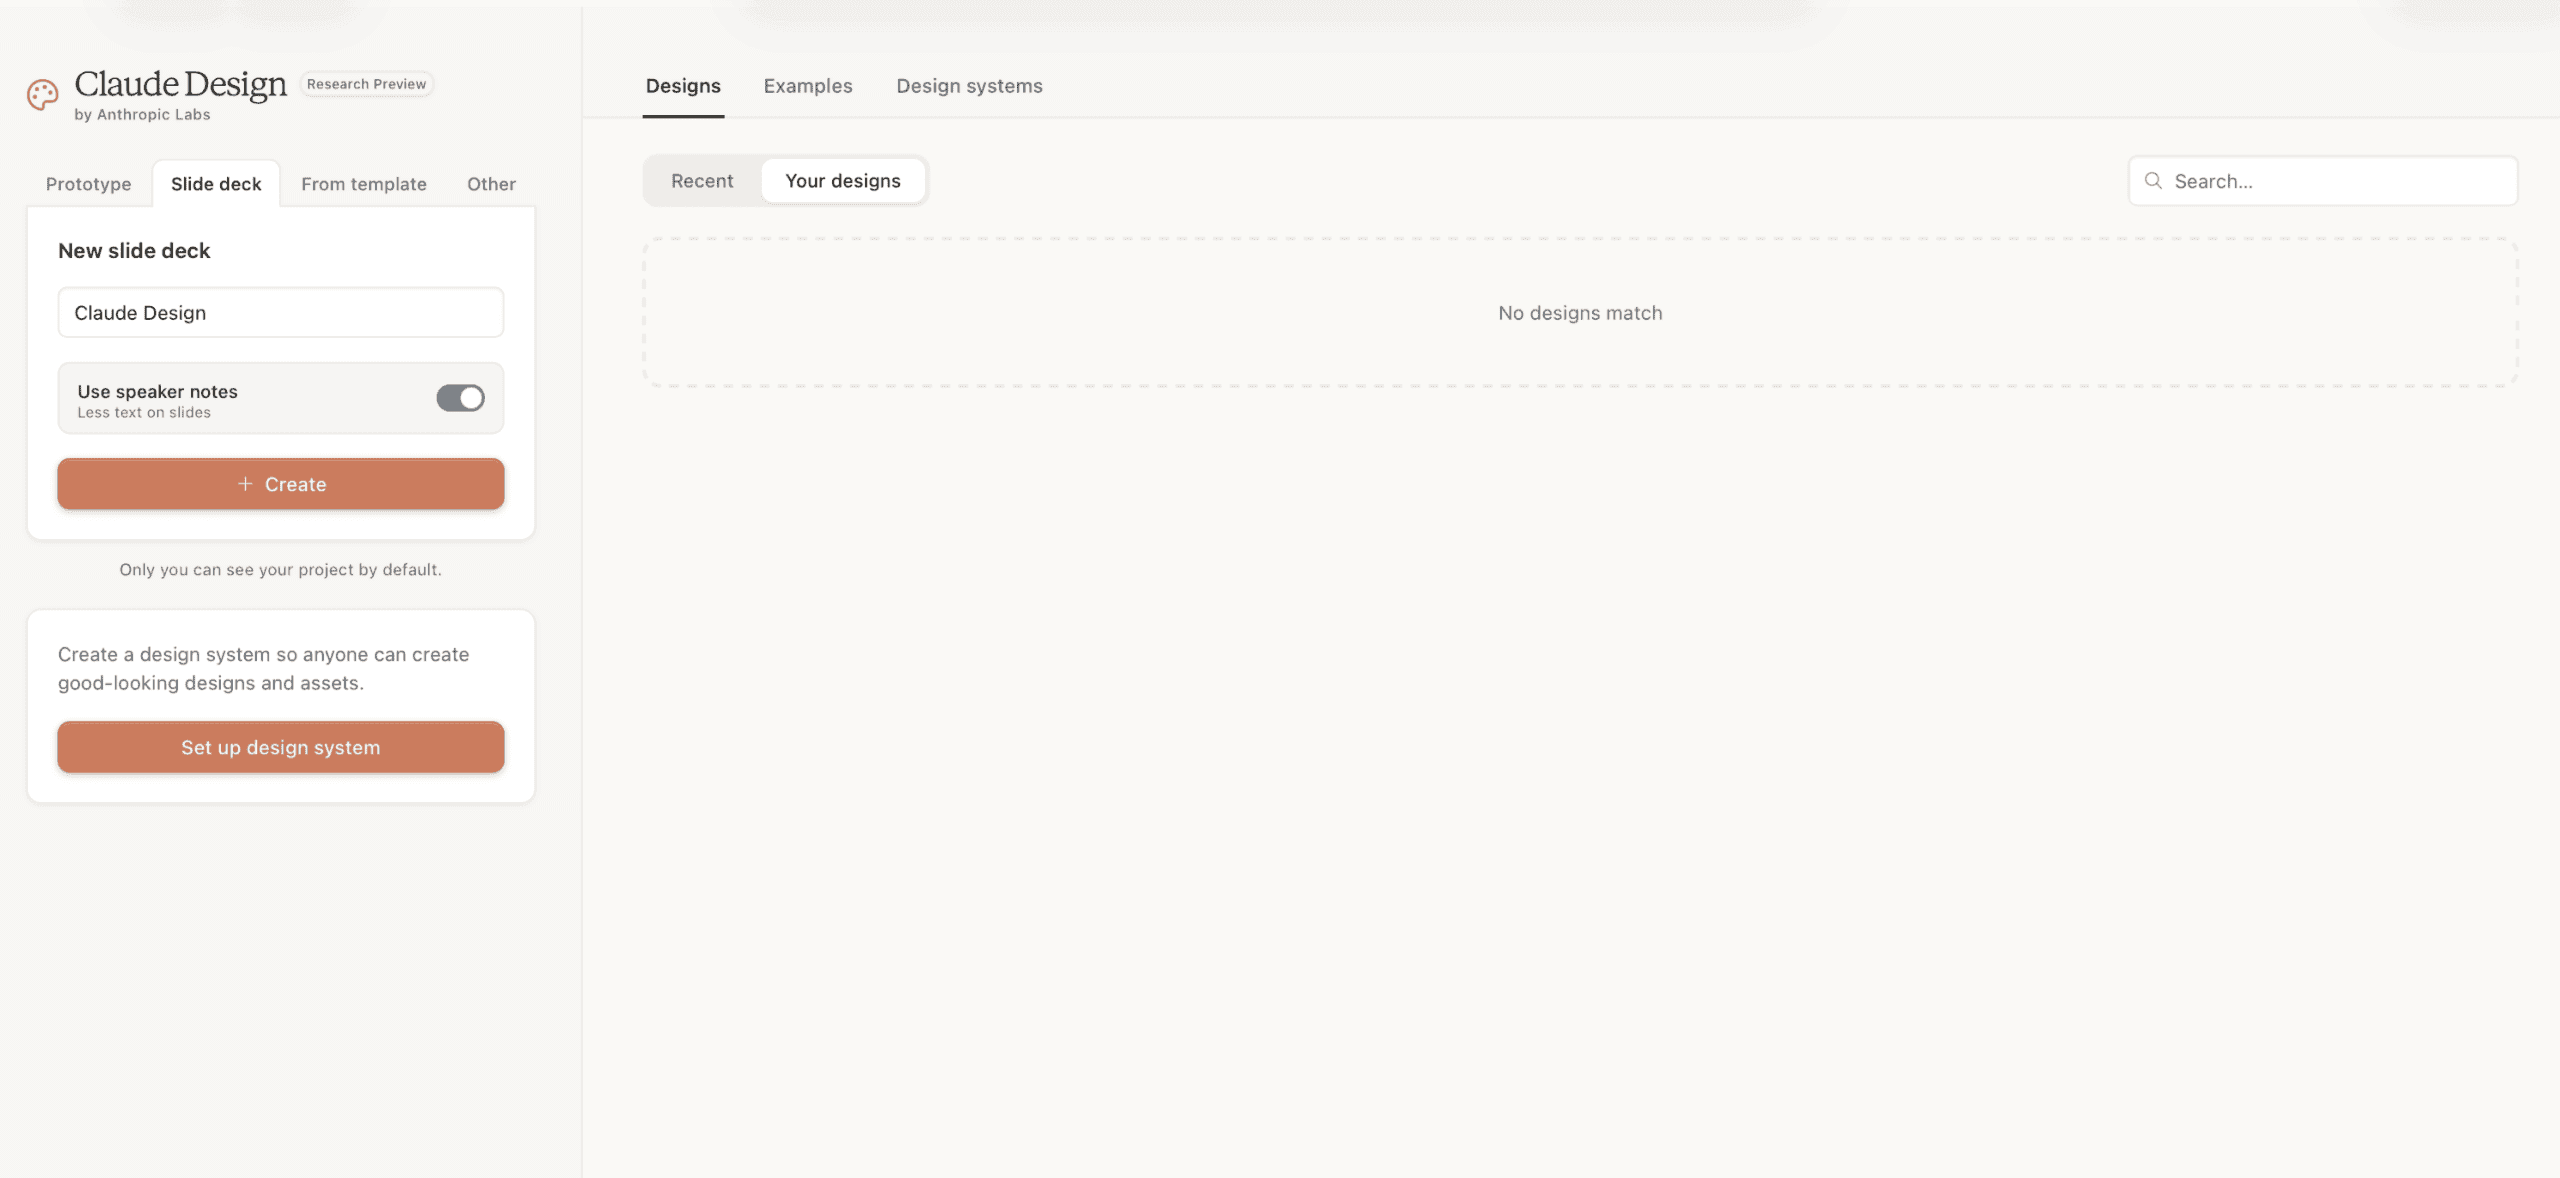Click into the Search designs field
Image resolution: width=2560 pixels, height=1178 pixels.
2323,181
